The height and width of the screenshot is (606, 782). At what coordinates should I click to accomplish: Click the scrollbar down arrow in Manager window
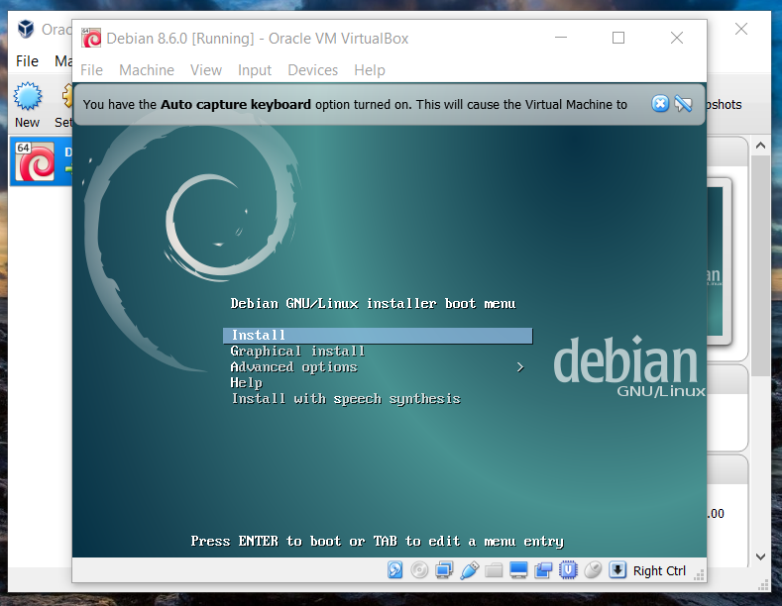click(760, 557)
